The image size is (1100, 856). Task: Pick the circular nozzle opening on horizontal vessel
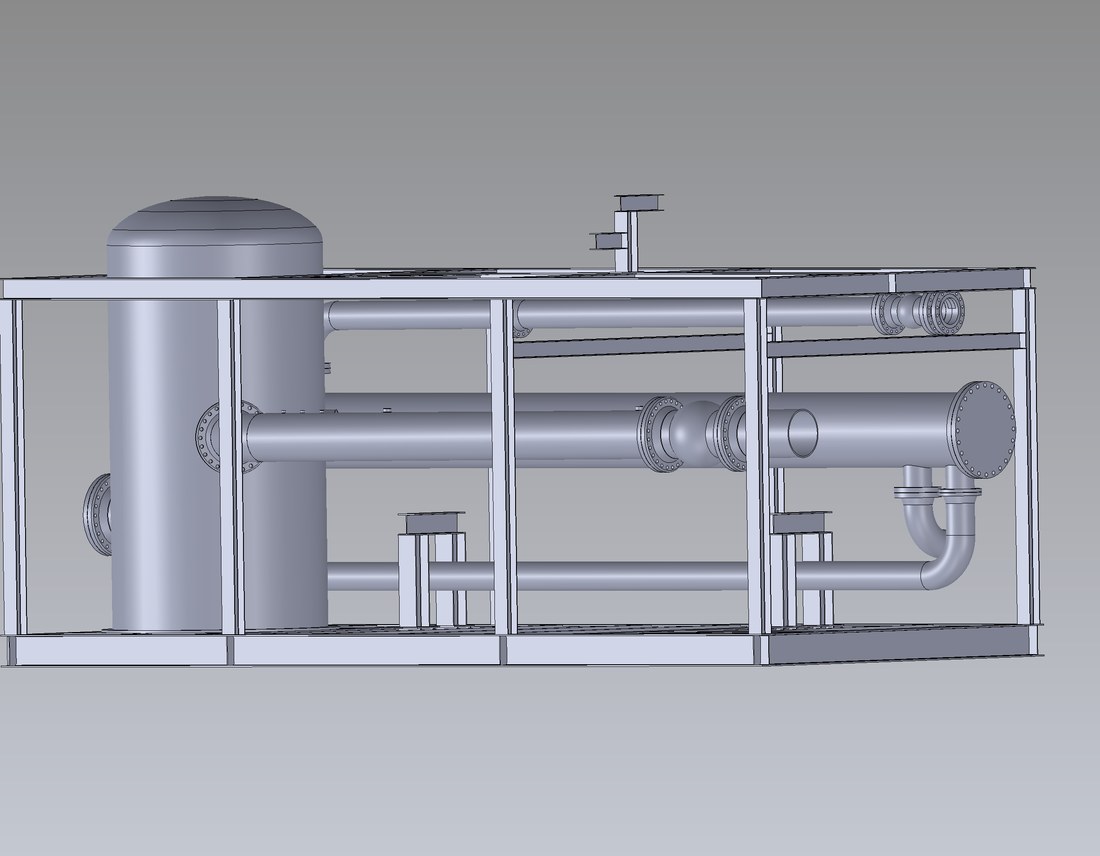tap(803, 433)
